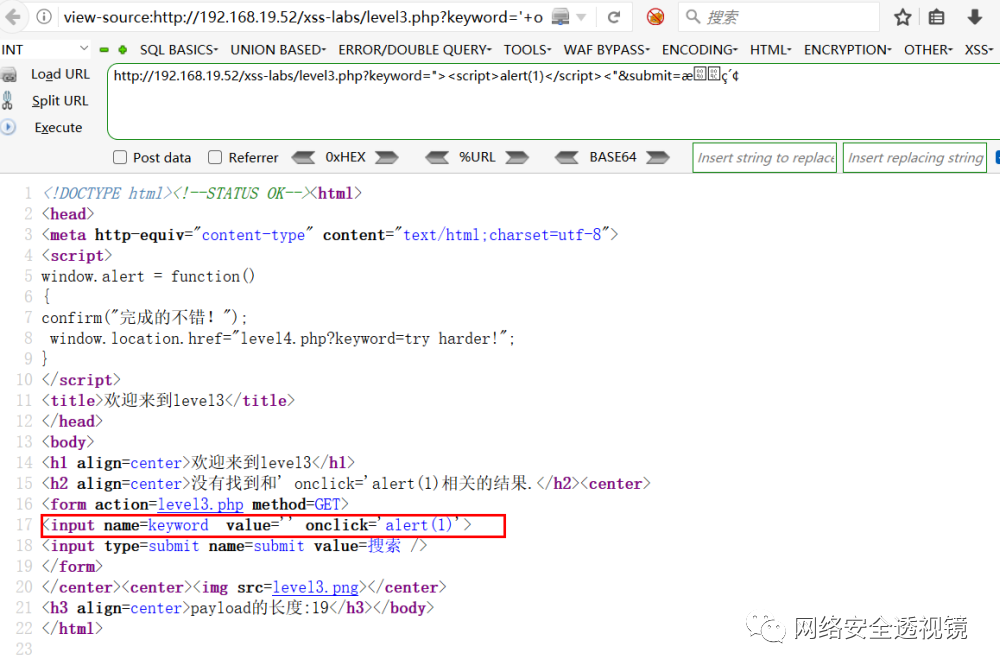Viewport: 1000px width, 672px height.
Task: Encode URL with right %URL arrow
Action: pos(517,157)
